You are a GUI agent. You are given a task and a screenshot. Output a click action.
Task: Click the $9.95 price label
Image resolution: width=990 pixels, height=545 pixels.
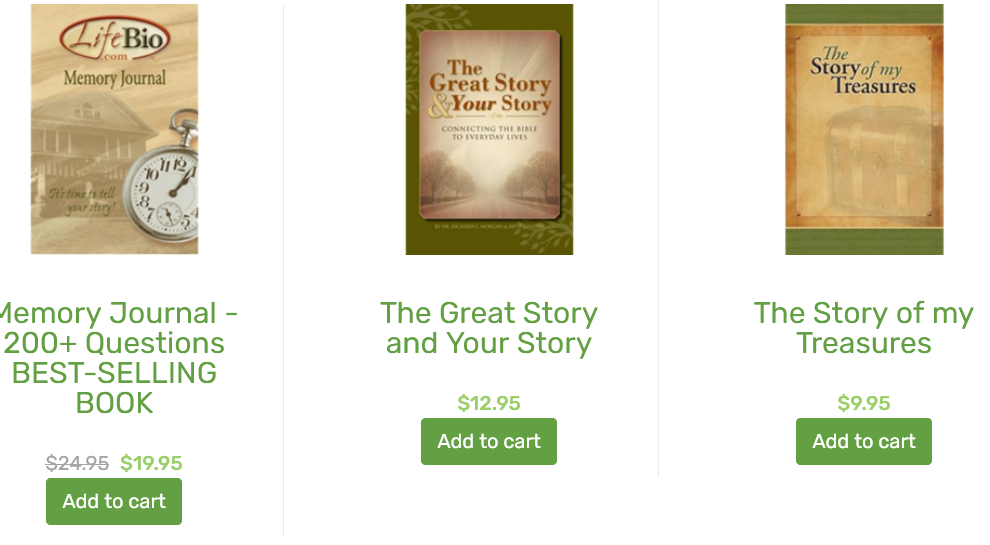point(864,404)
